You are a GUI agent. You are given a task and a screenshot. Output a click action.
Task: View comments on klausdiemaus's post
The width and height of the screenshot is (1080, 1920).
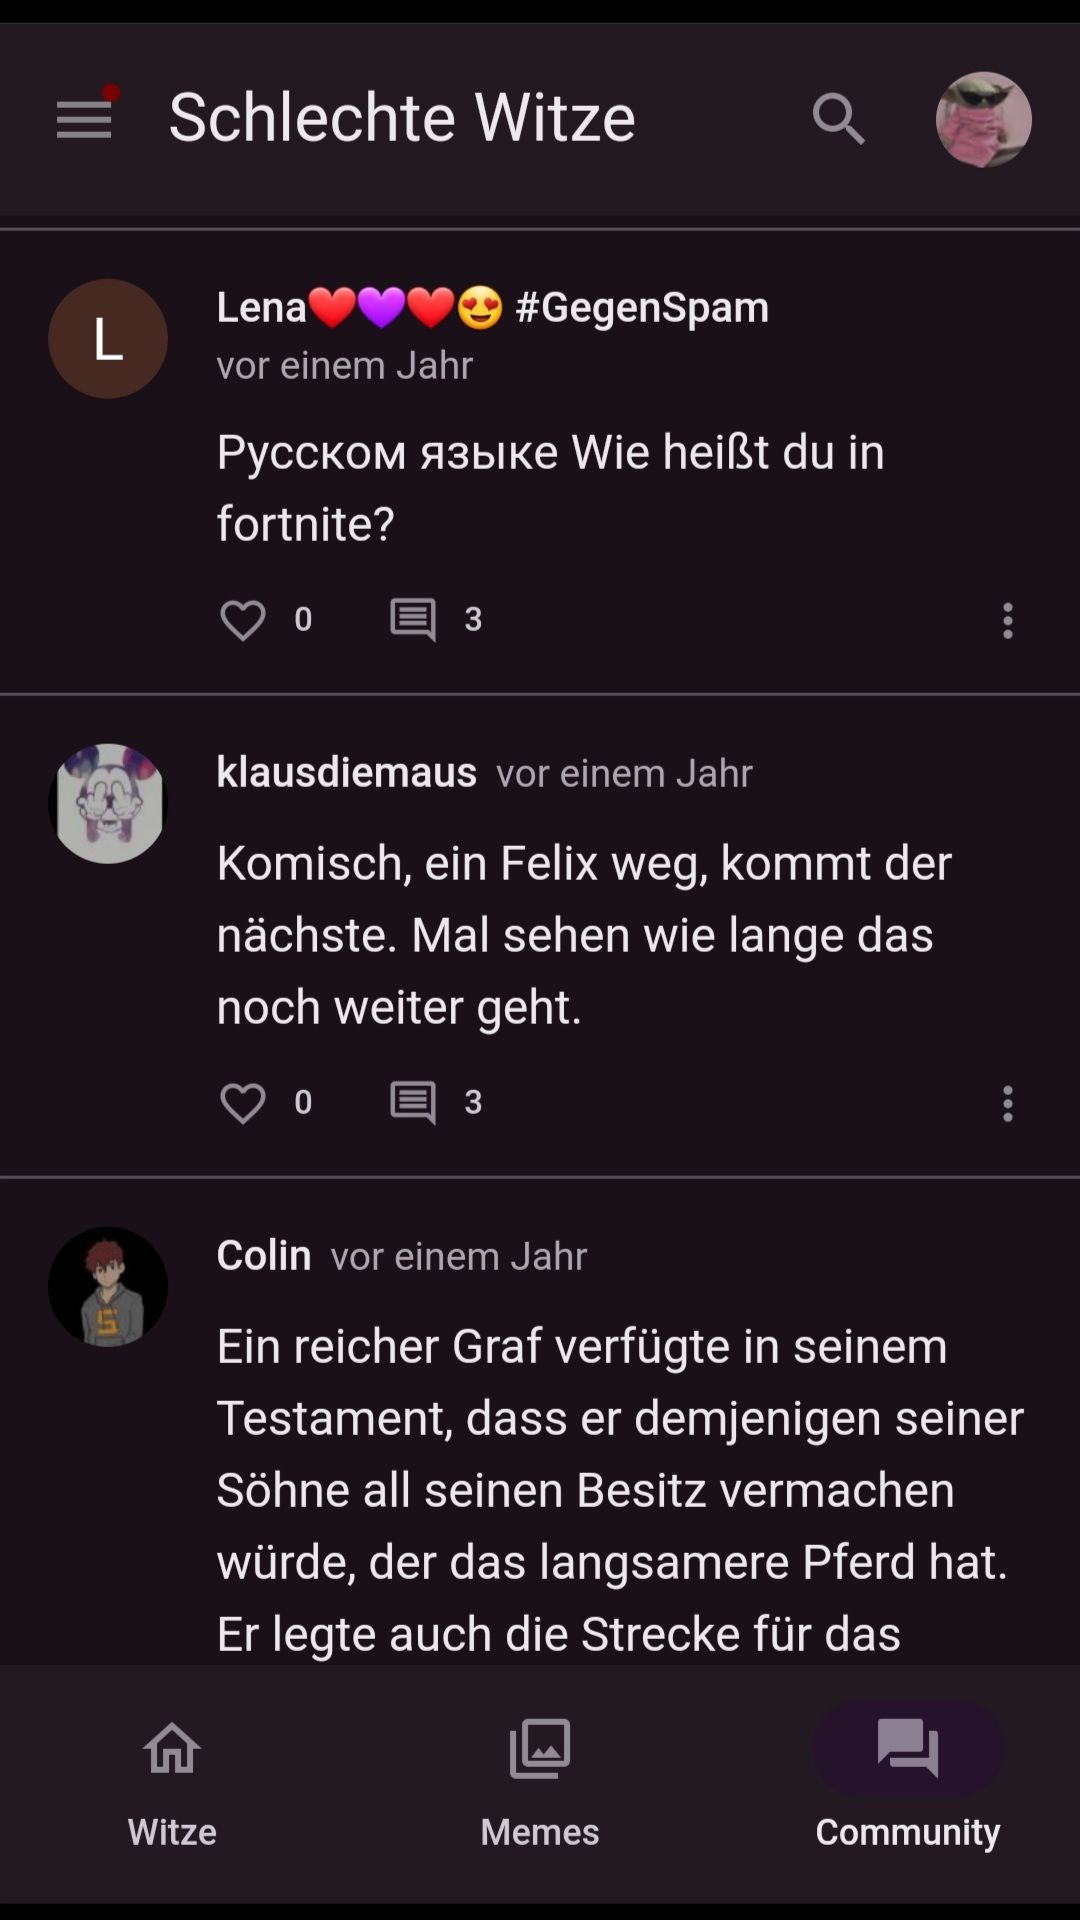[413, 1103]
